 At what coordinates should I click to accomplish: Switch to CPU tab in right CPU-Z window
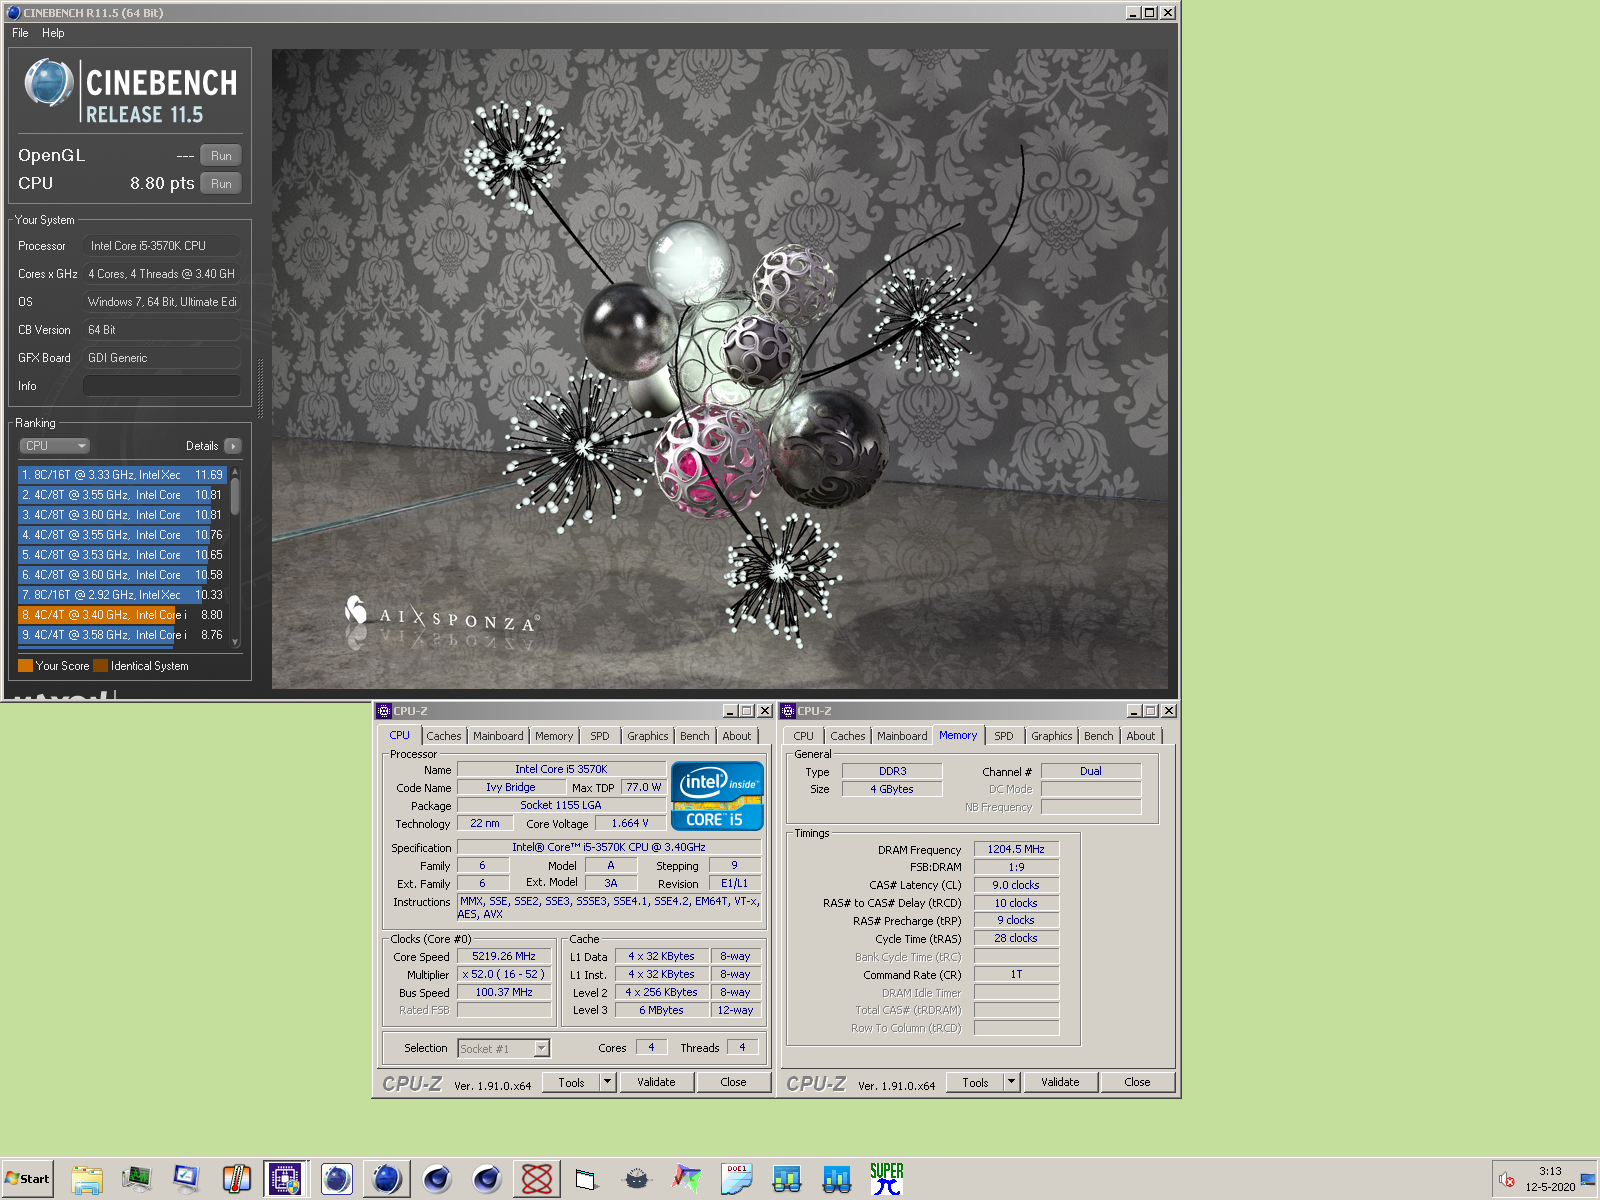(803, 736)
